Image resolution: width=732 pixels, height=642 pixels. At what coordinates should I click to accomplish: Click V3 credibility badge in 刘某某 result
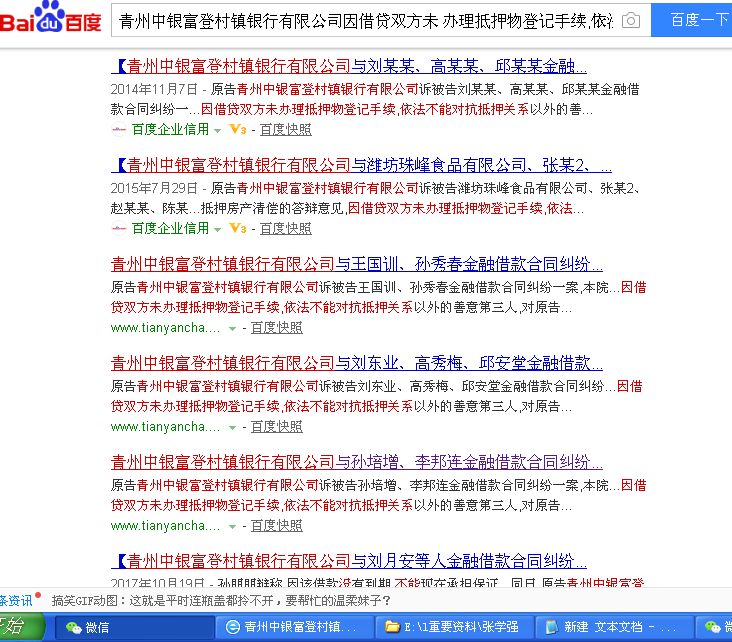[238, 129]
